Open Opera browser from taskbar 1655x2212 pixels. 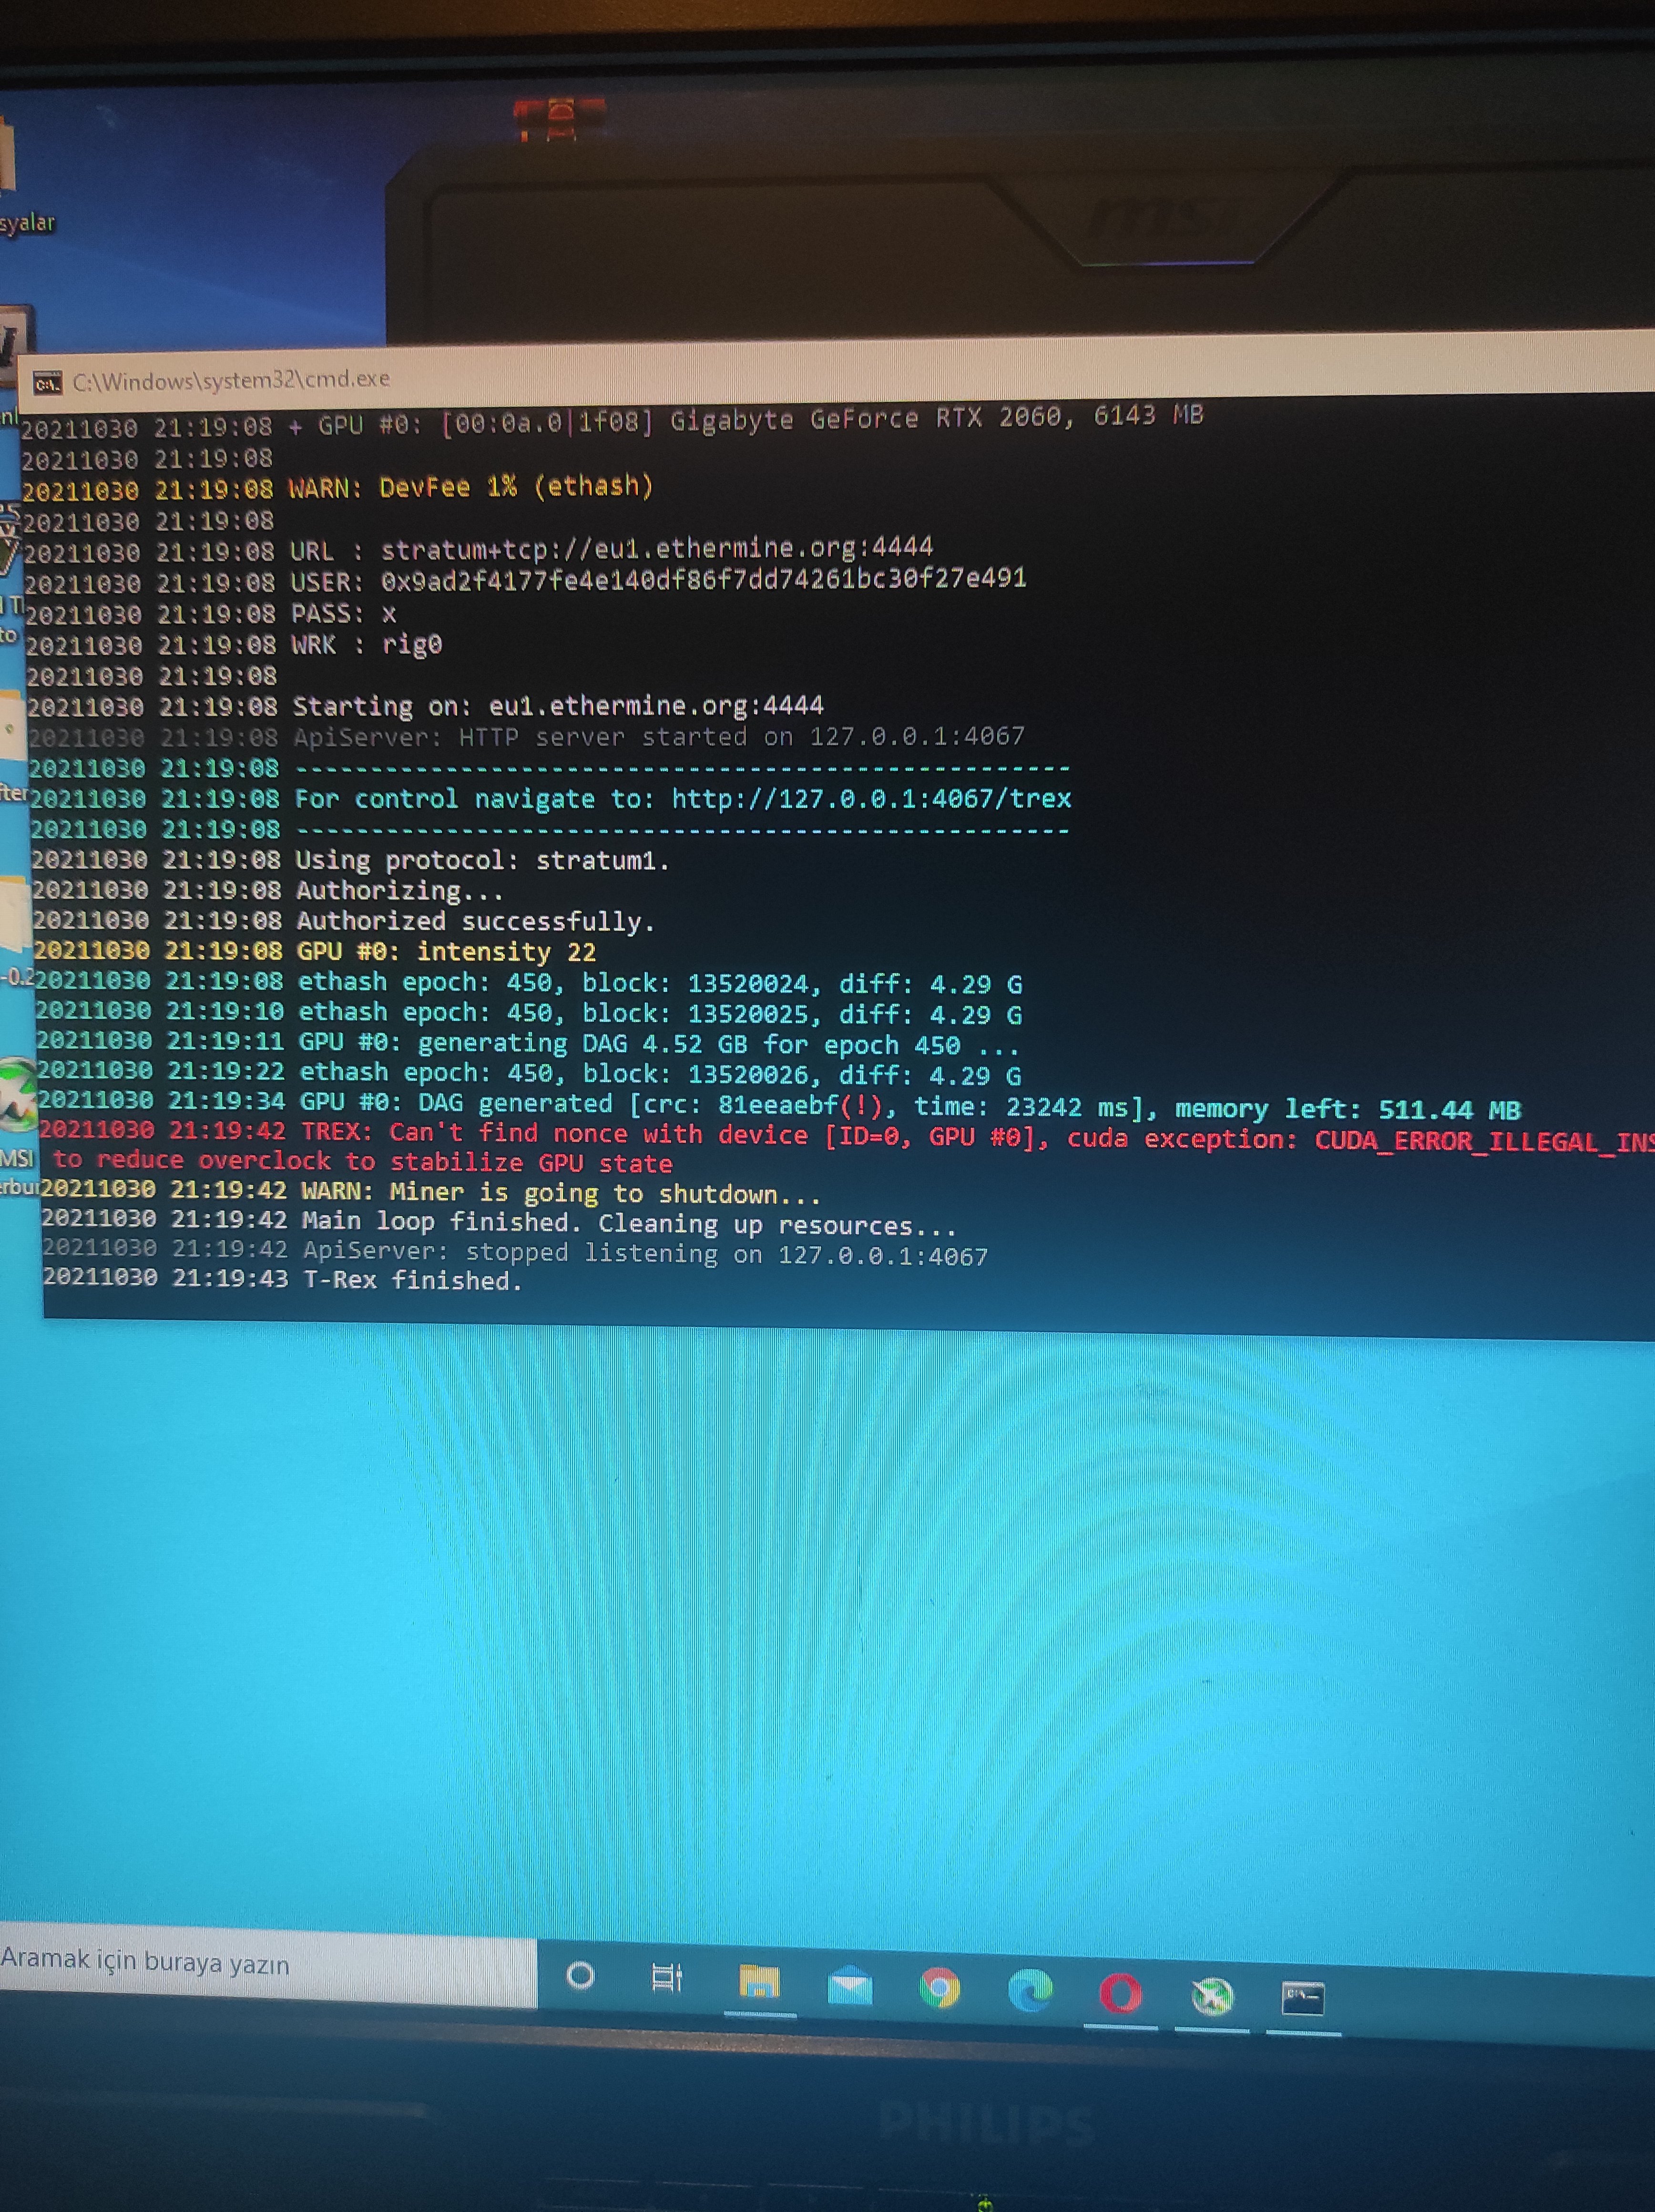[x=1120, y=1993]
